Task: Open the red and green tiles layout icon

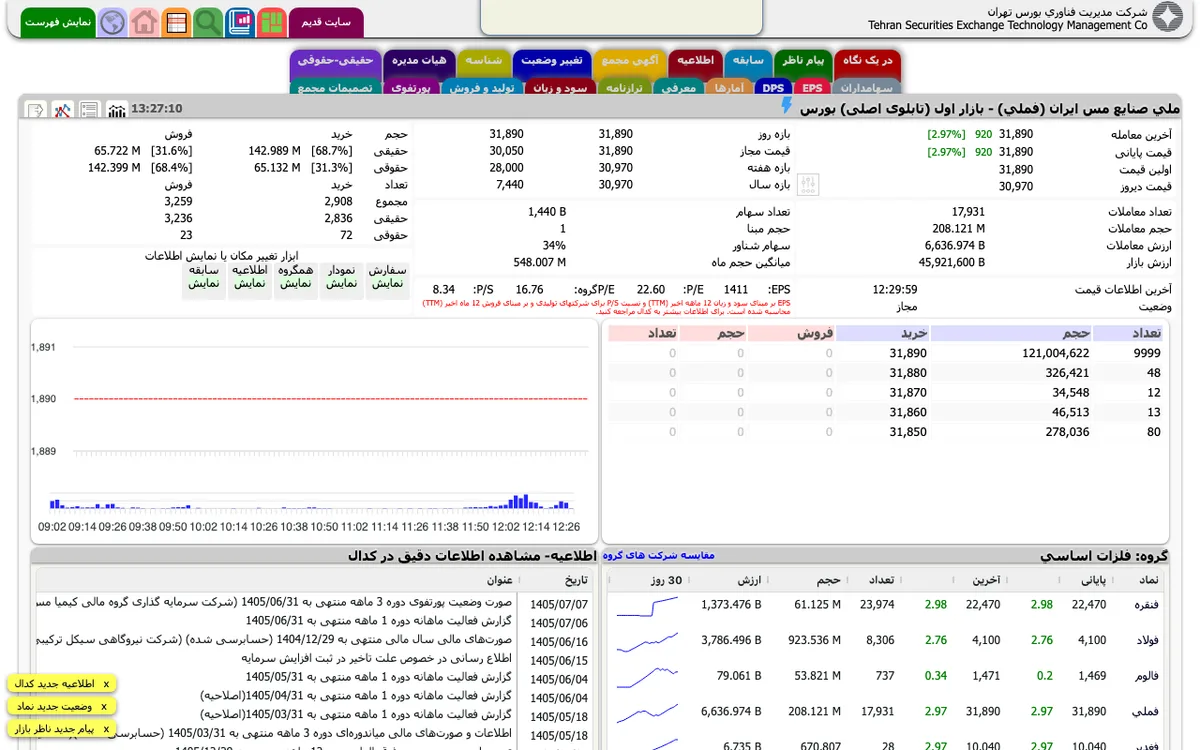Action: (x=272, y=21)
